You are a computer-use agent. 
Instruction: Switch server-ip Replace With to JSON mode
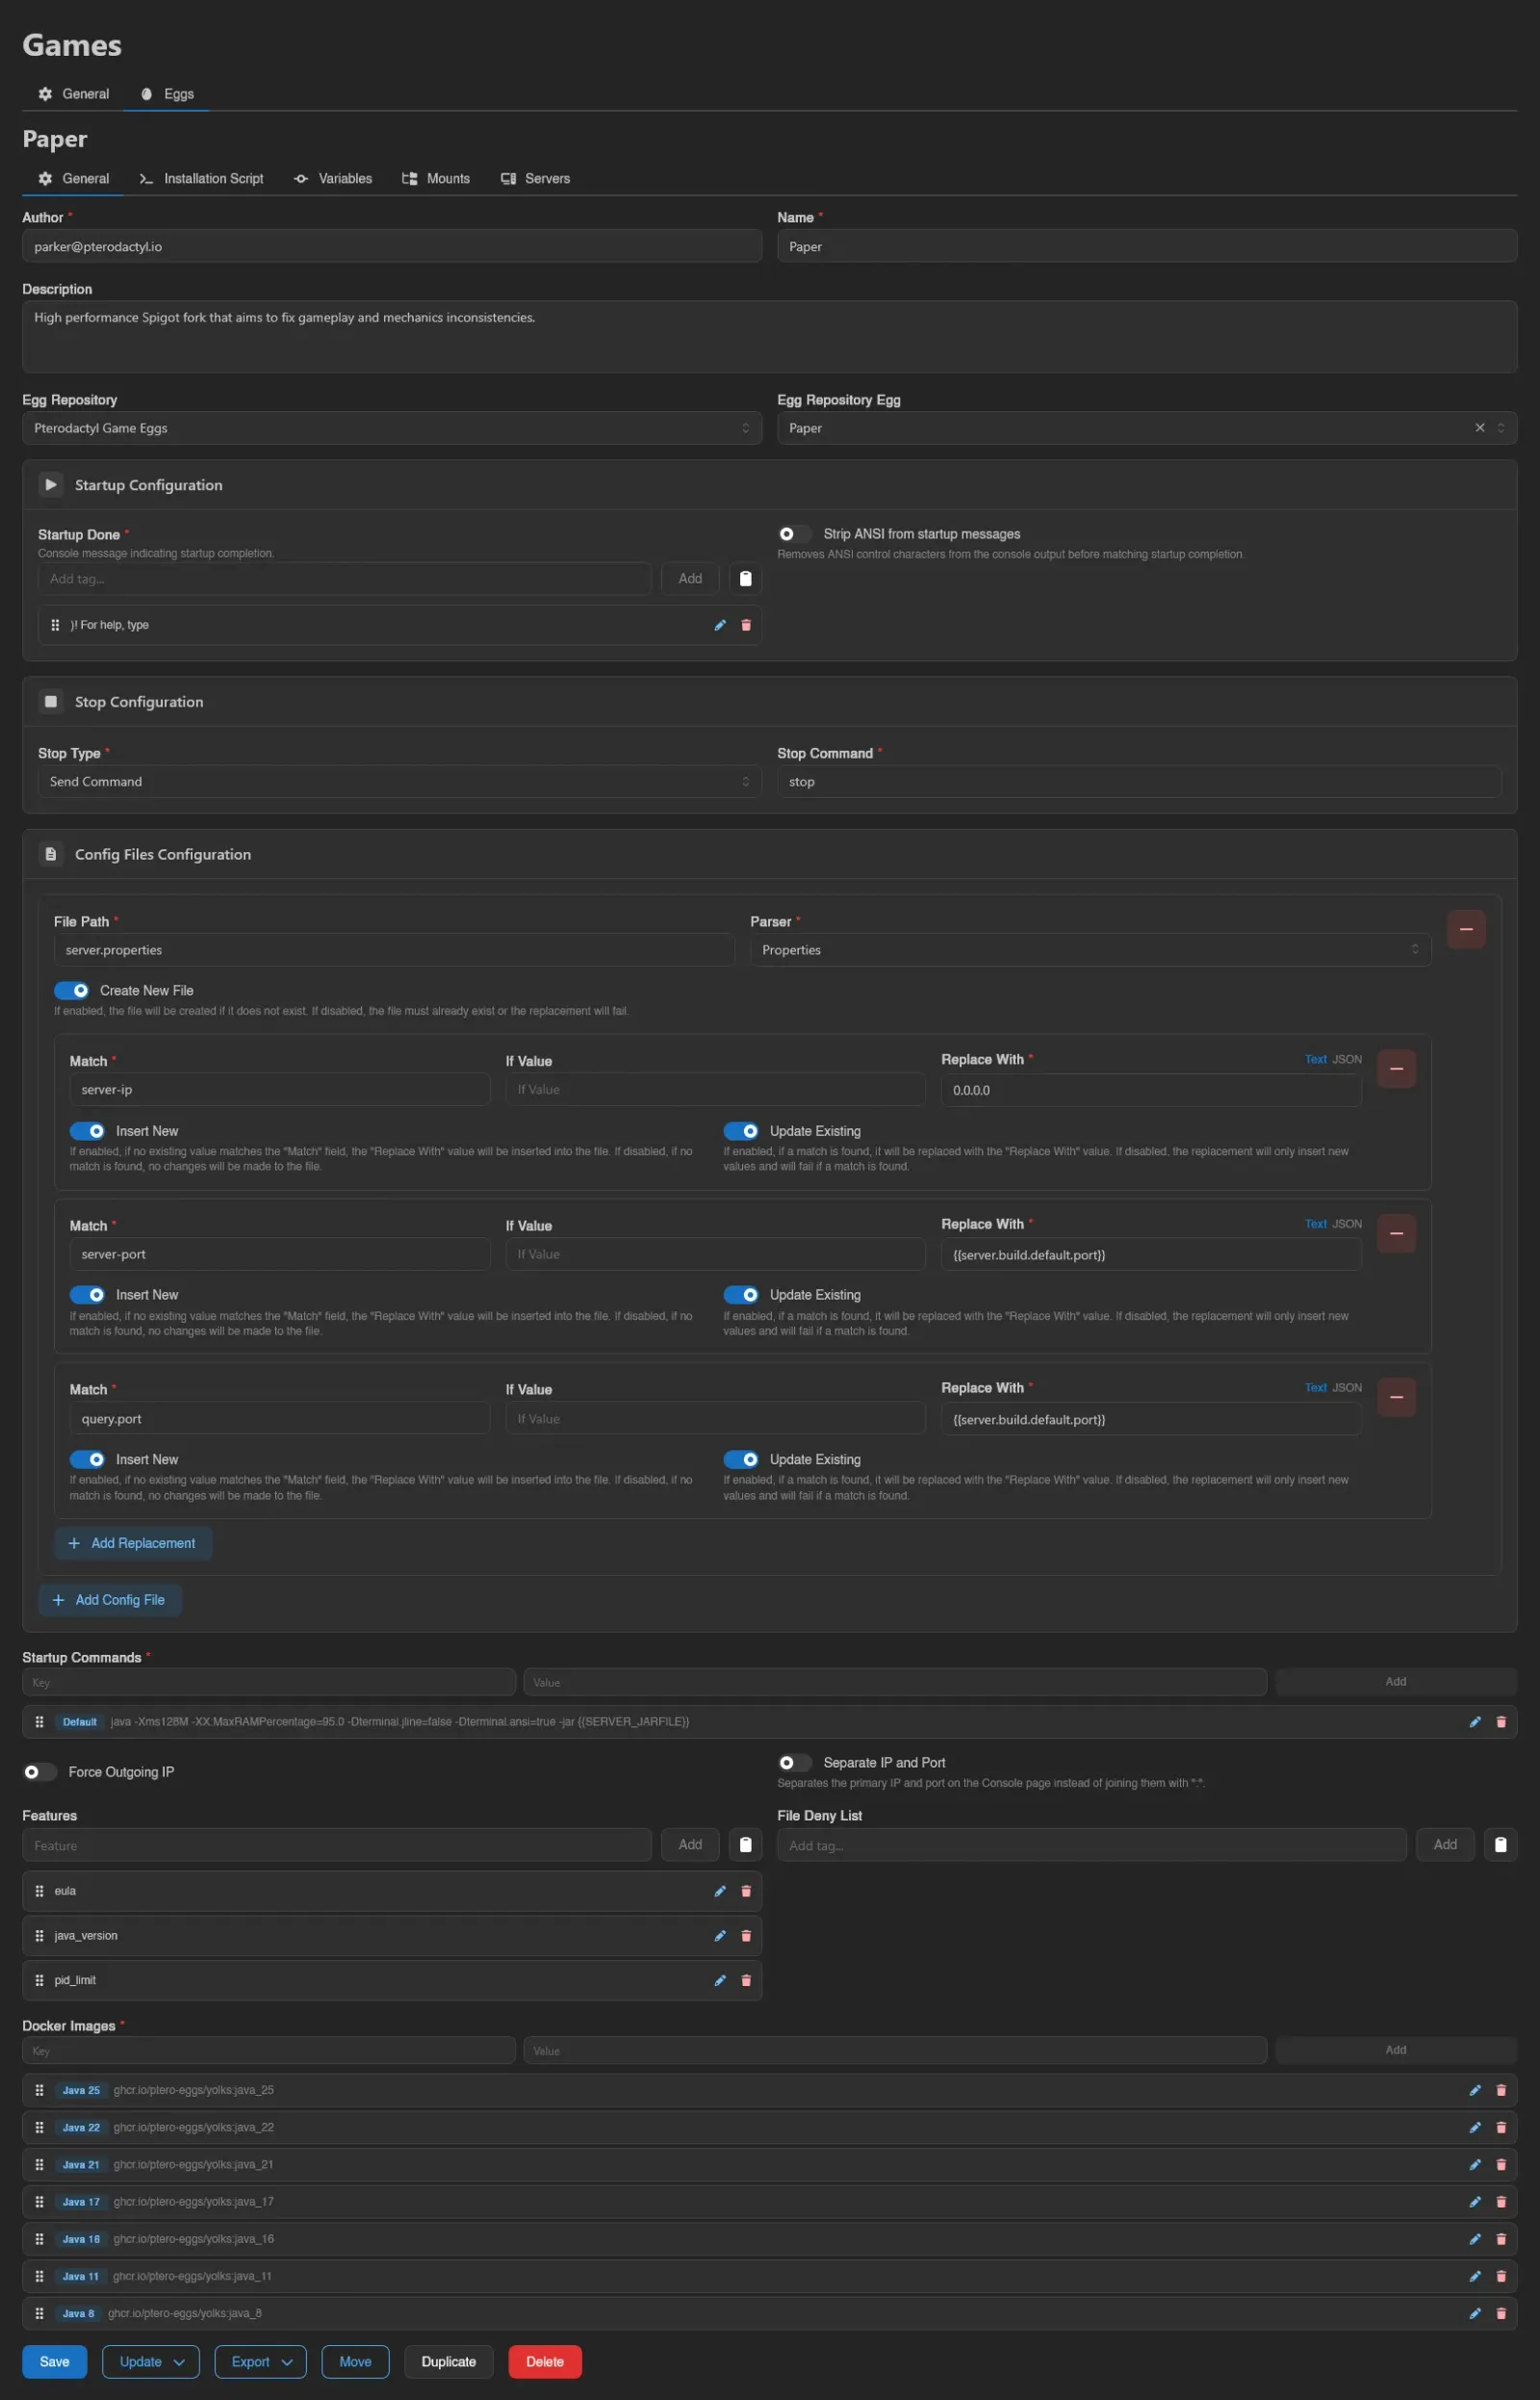click(1347, 1059)
